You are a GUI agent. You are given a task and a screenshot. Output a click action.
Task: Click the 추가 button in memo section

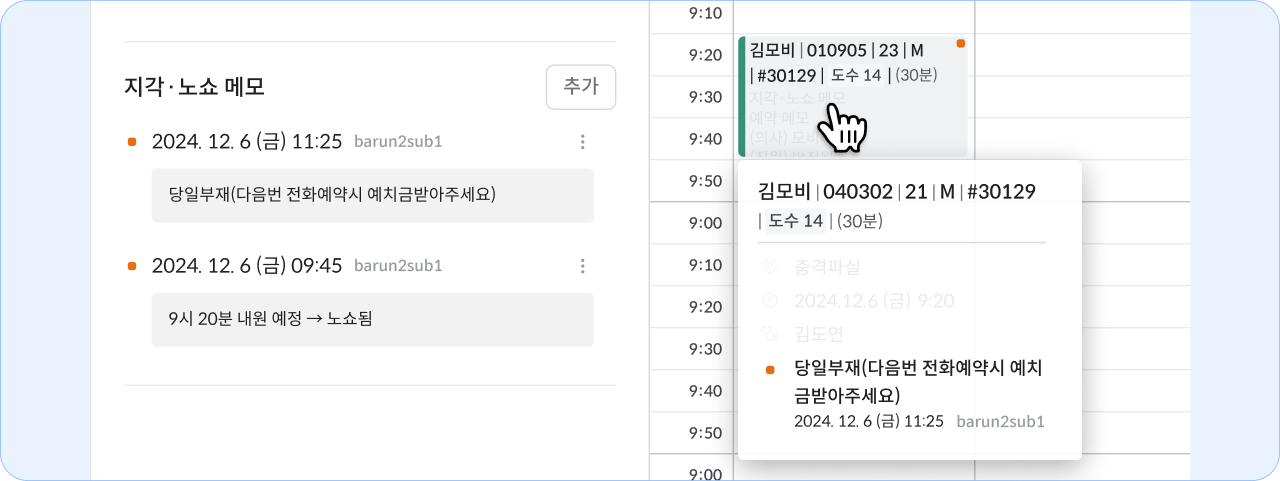581,87
